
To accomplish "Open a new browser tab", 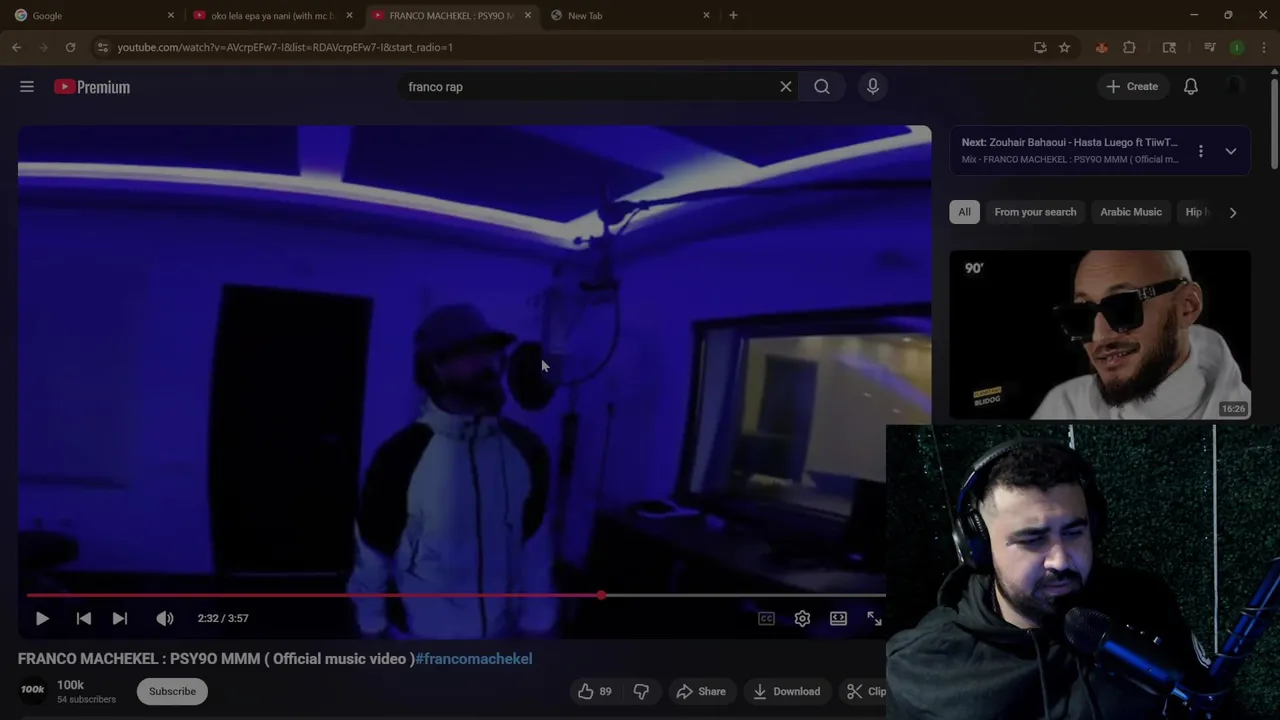I will [733, 15].
